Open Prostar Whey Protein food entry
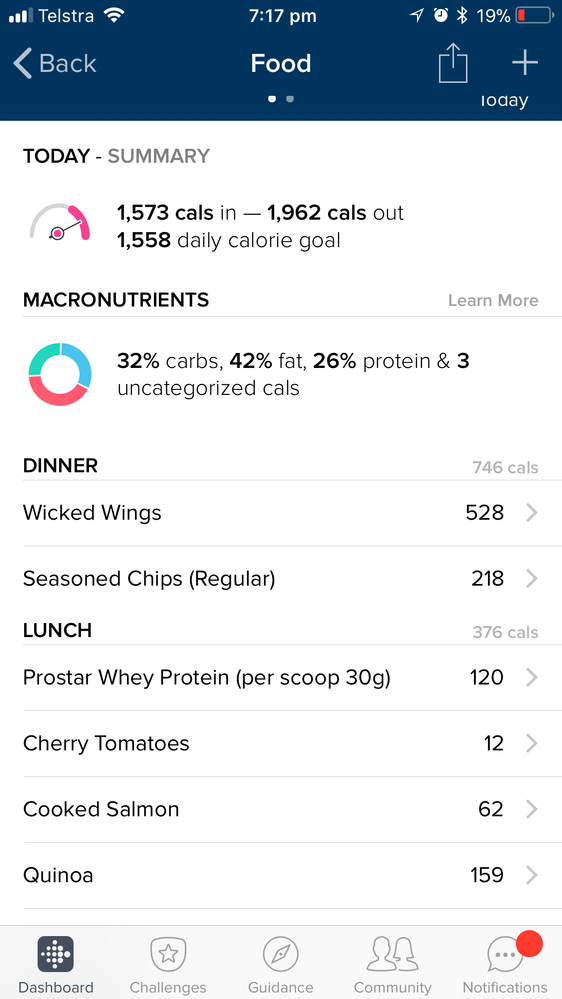 pyautogui.click(x=281, y=678)
